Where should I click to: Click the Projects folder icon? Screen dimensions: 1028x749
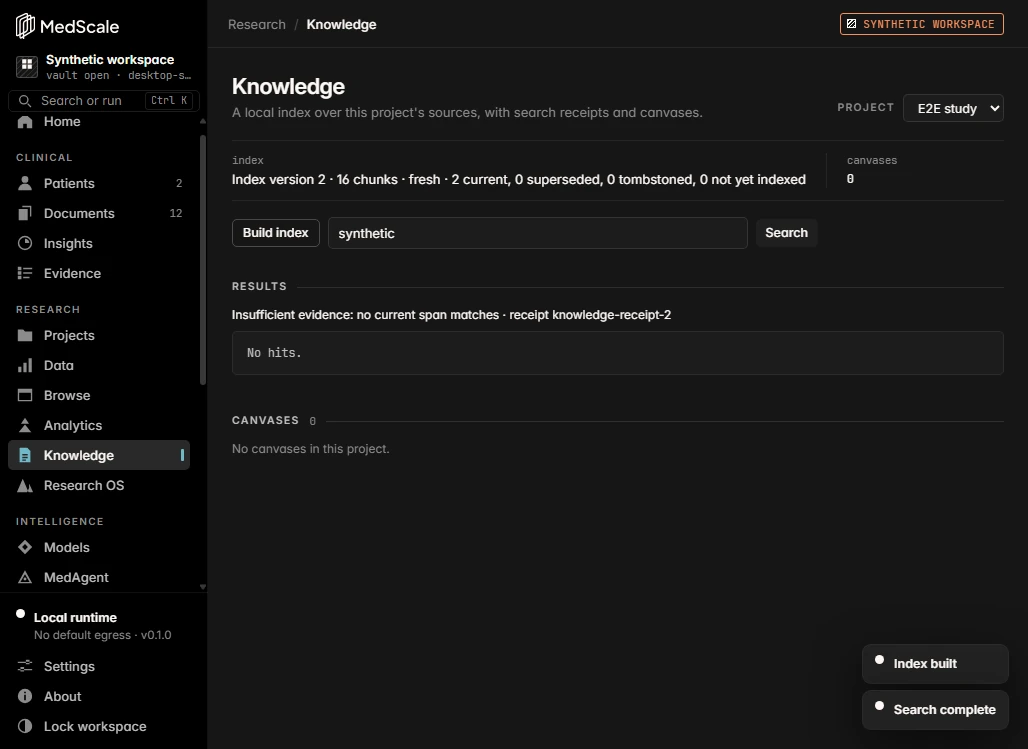pos(25,335)
